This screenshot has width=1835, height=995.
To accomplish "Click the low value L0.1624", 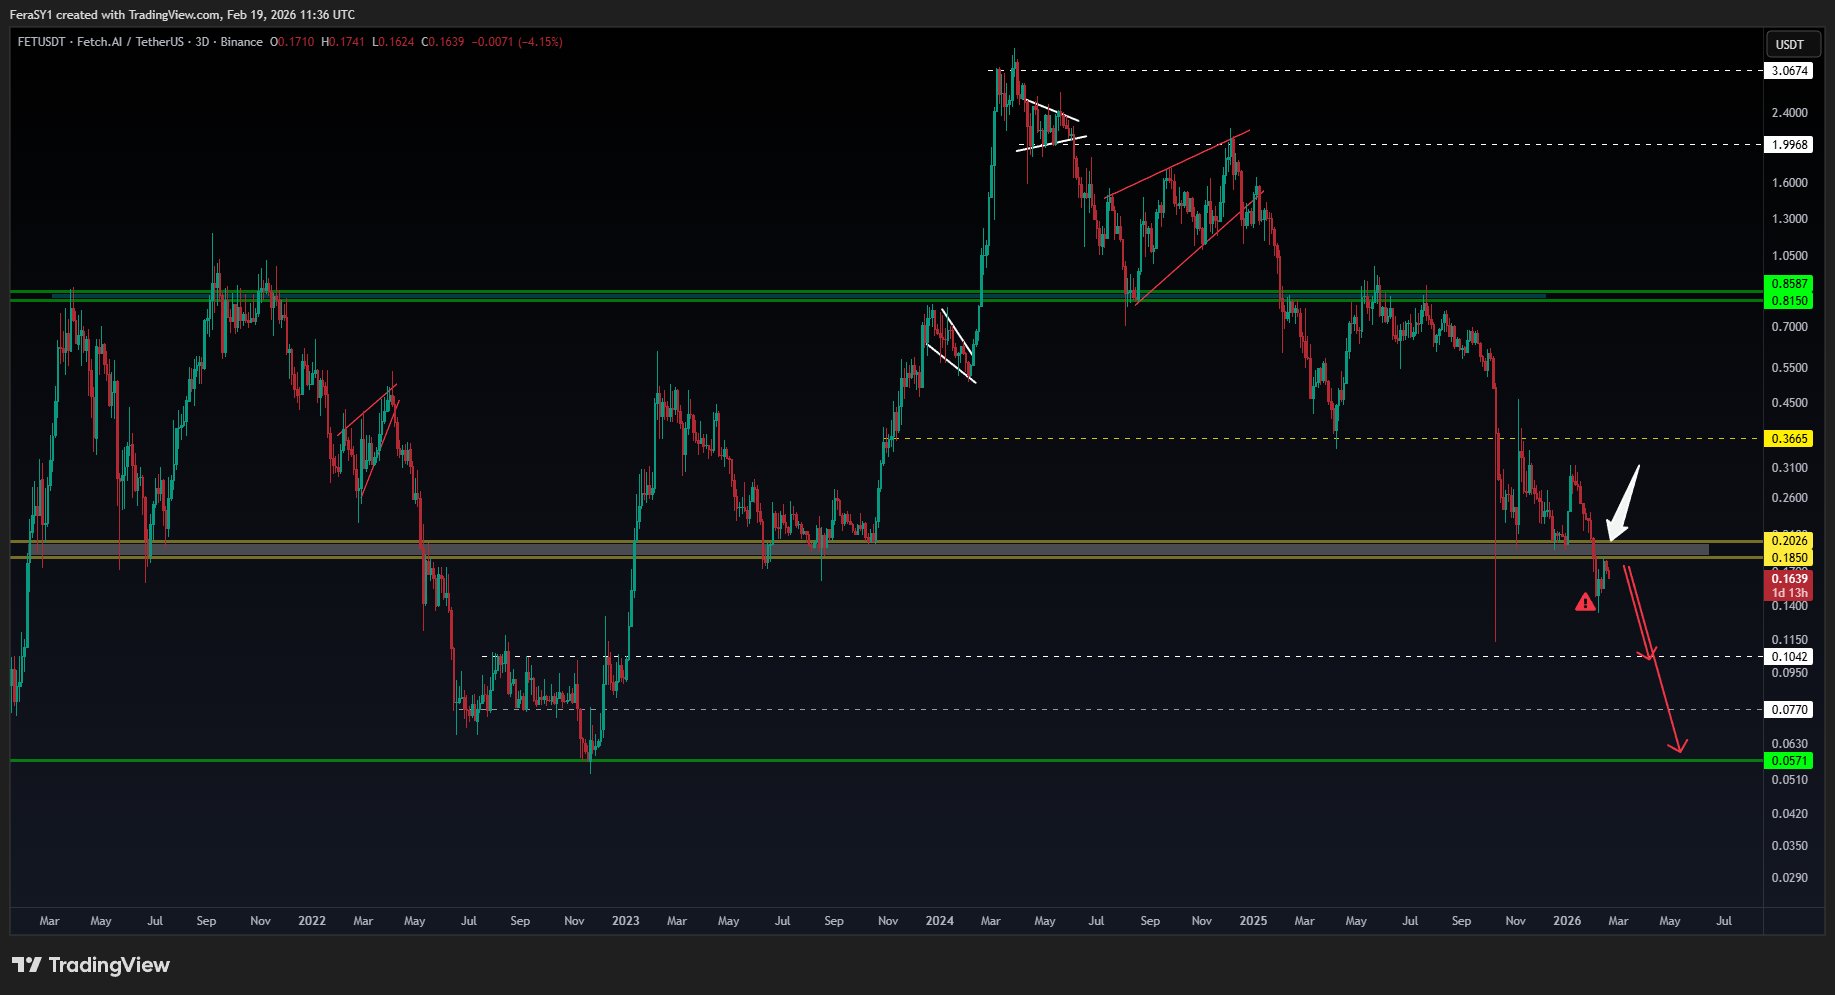I will pos(393,42).
